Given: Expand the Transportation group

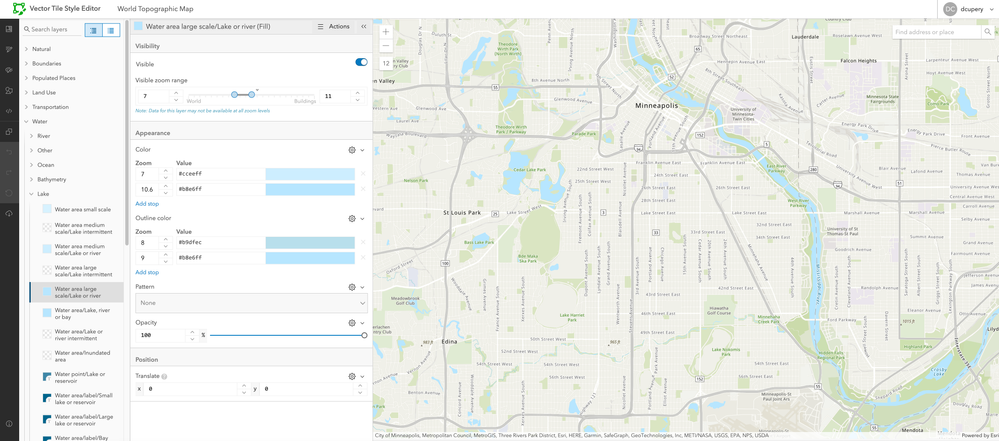Looking at the screenshot, I should [x=26, y=107].
